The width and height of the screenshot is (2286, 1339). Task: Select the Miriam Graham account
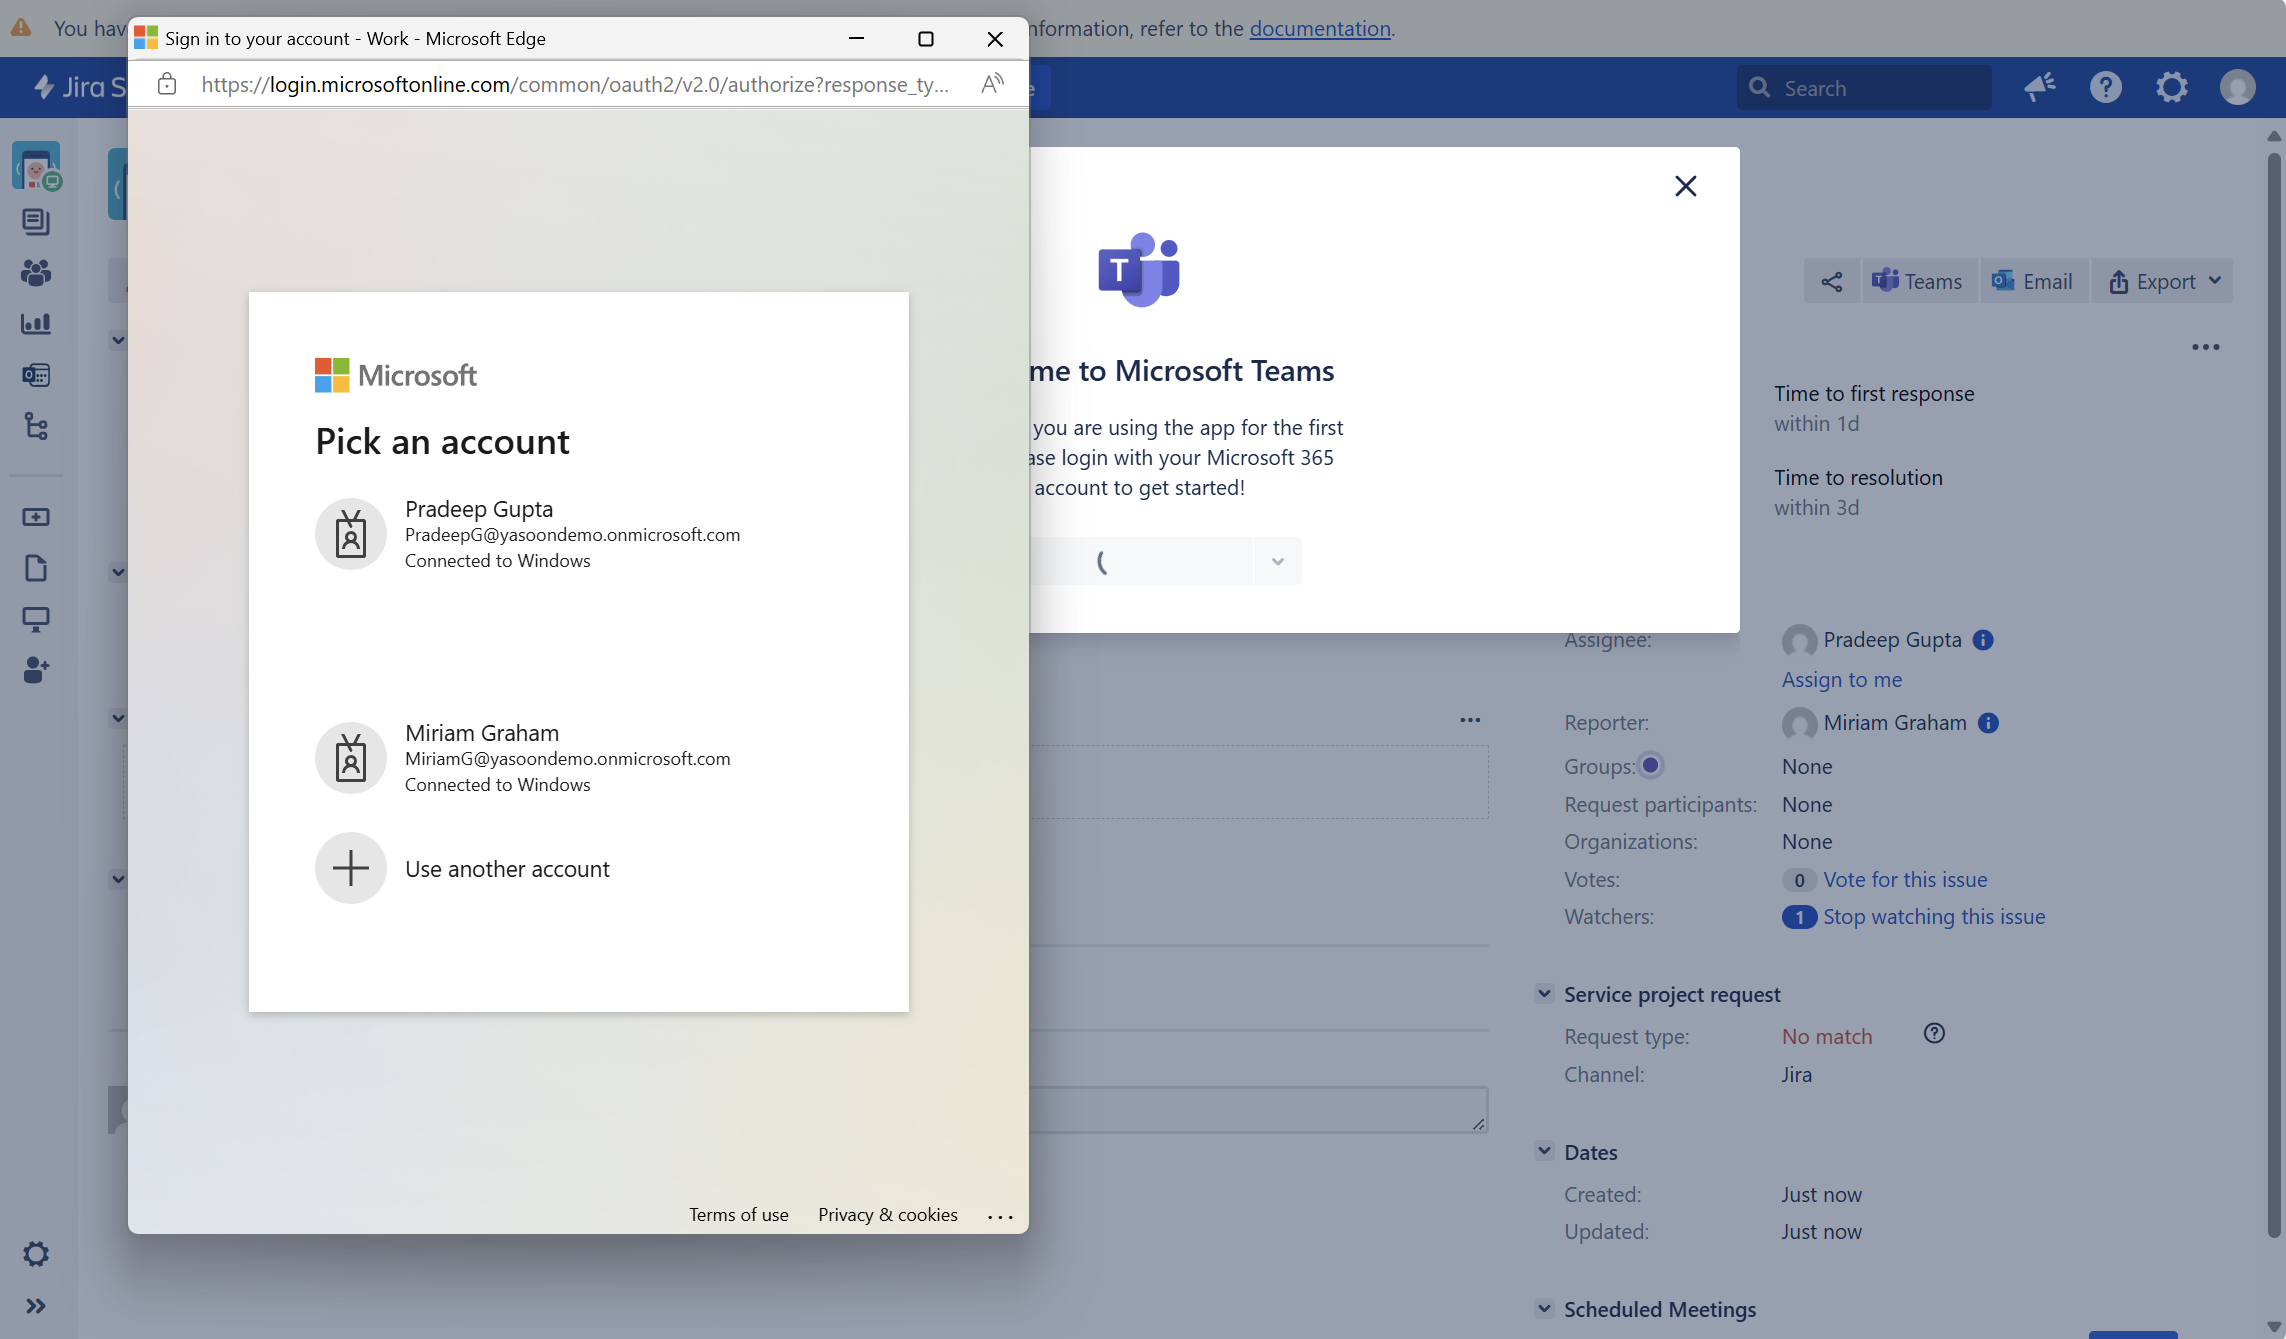pyautogui.click(x=566, y=758)
